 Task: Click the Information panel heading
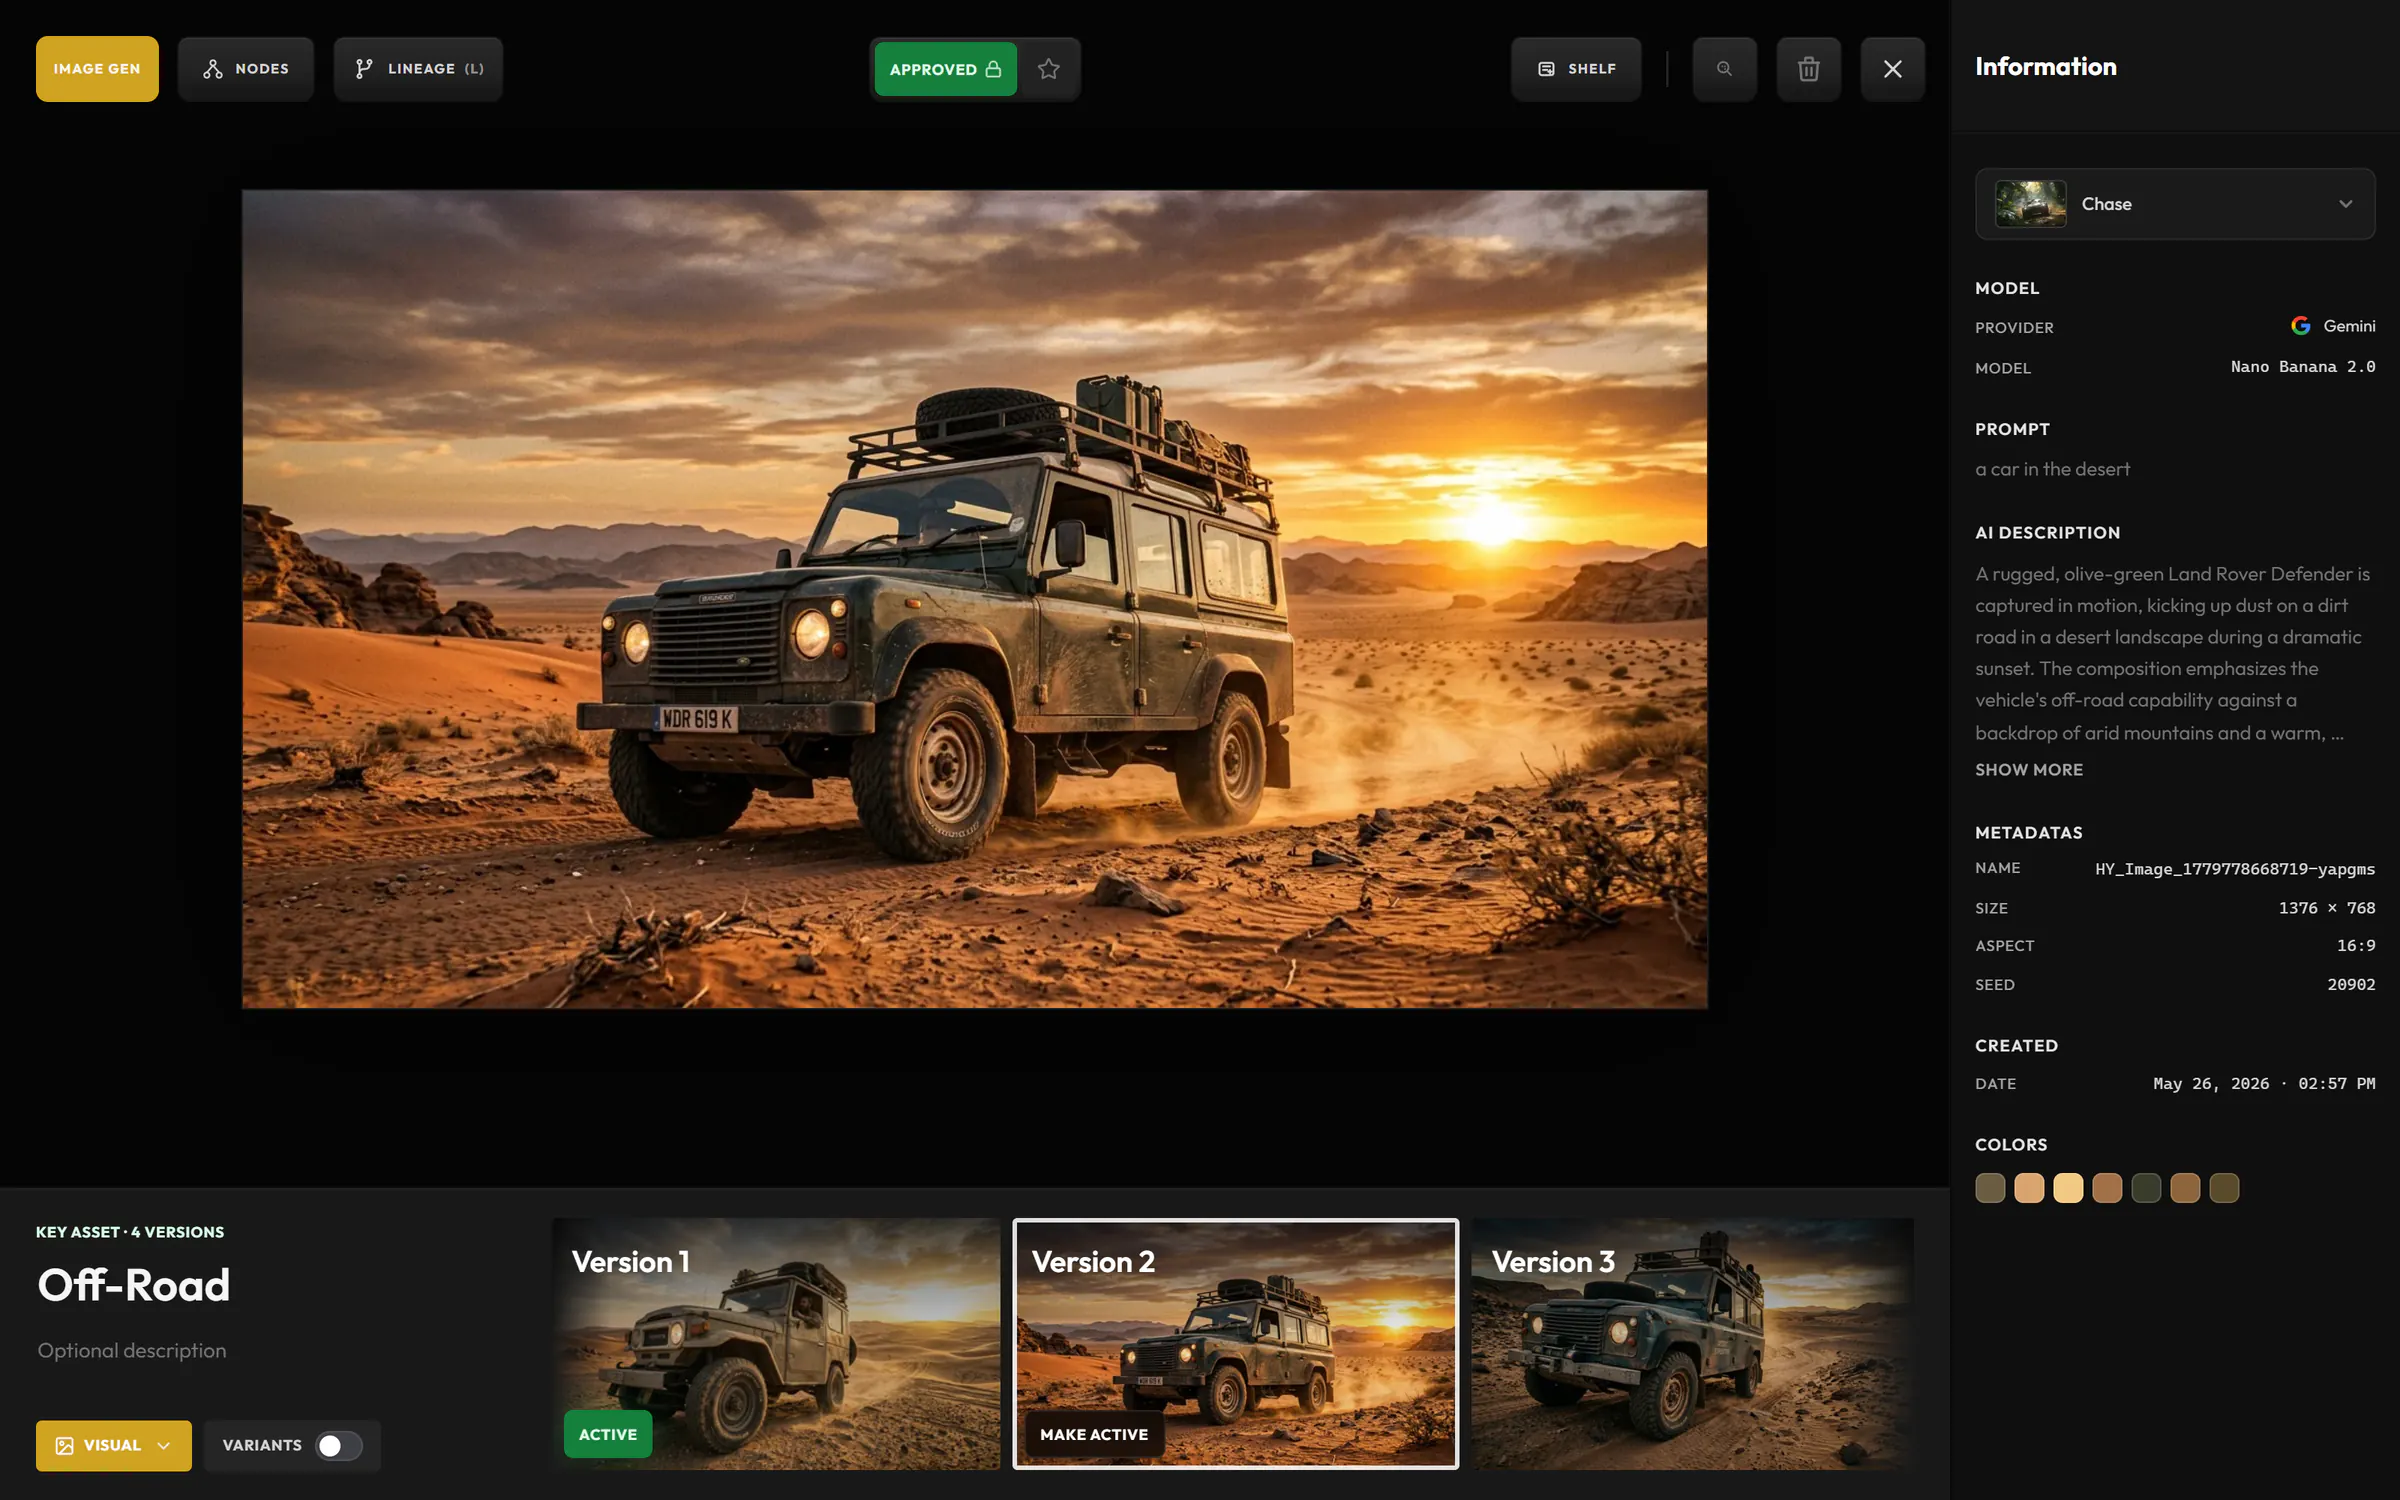[x=2046, y=67]
